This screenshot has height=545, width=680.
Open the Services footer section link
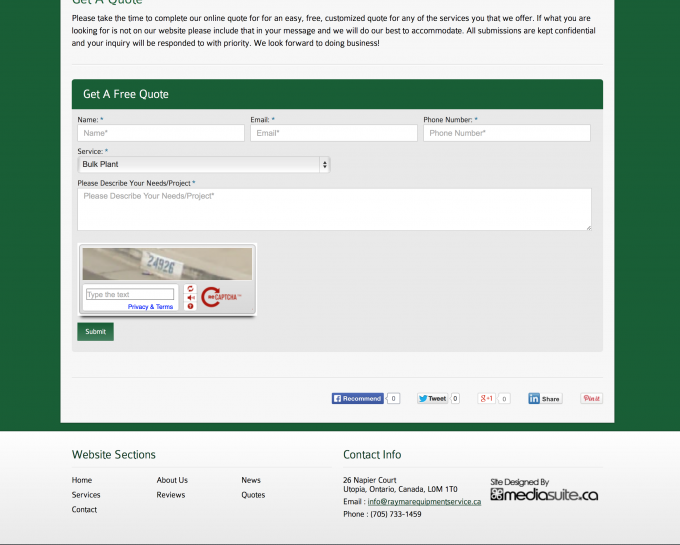coord(86,495)
